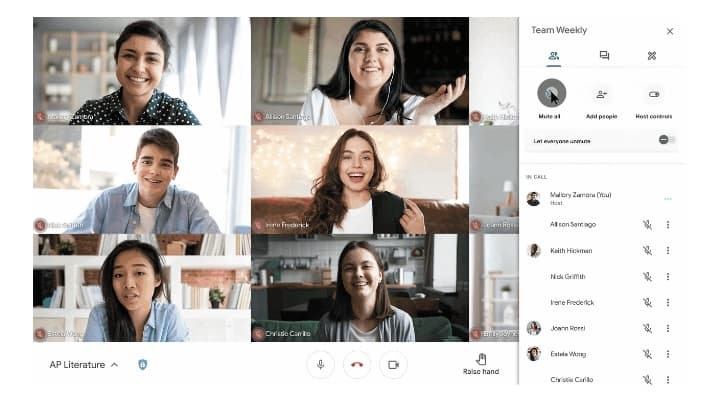Image resolution: width=720 pixels, height=402 pixels.
Task: Switch to the Activities tab
Action: [652, 56]
